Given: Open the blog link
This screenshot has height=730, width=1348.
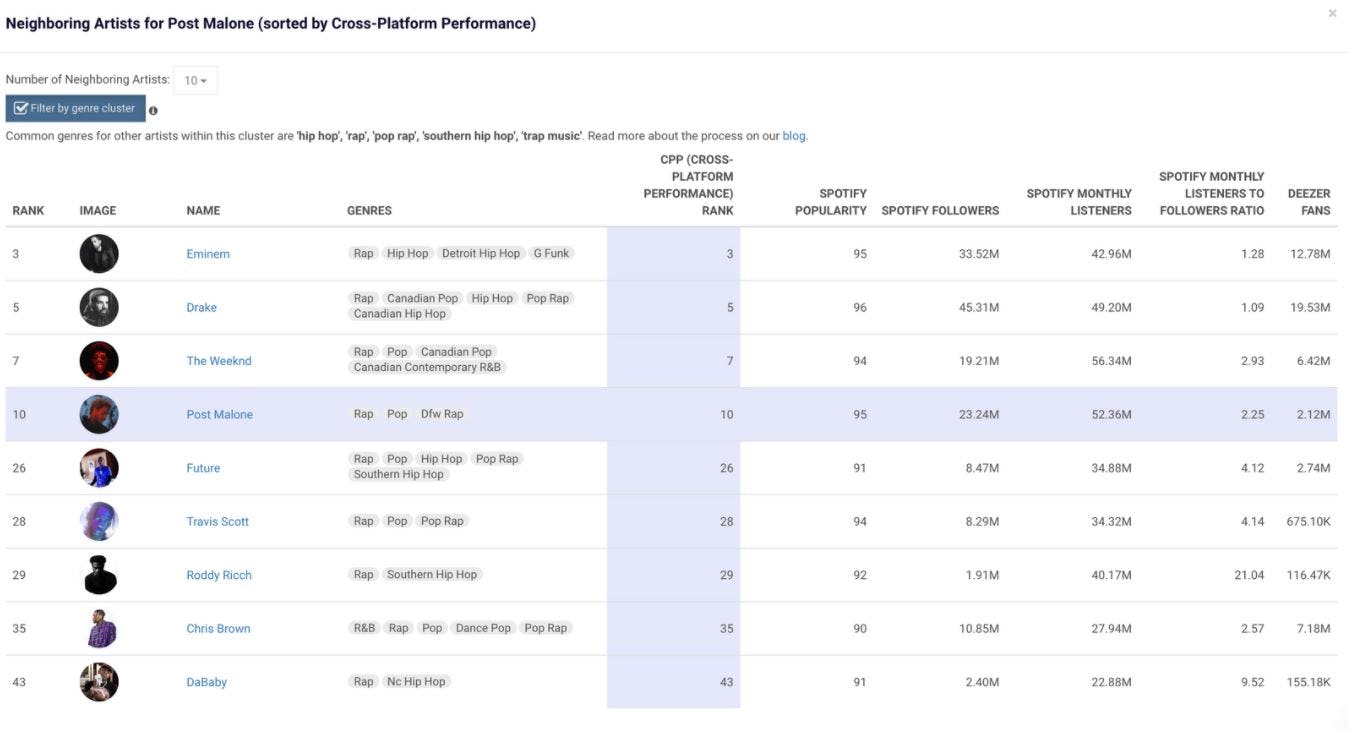Looking at the screenshot, I should (794, 136).
